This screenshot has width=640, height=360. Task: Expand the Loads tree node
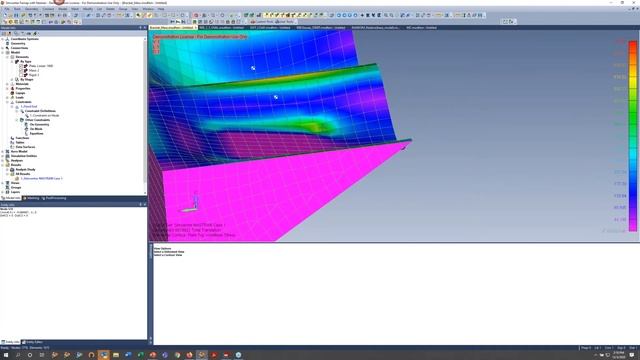tap(7, 97)
